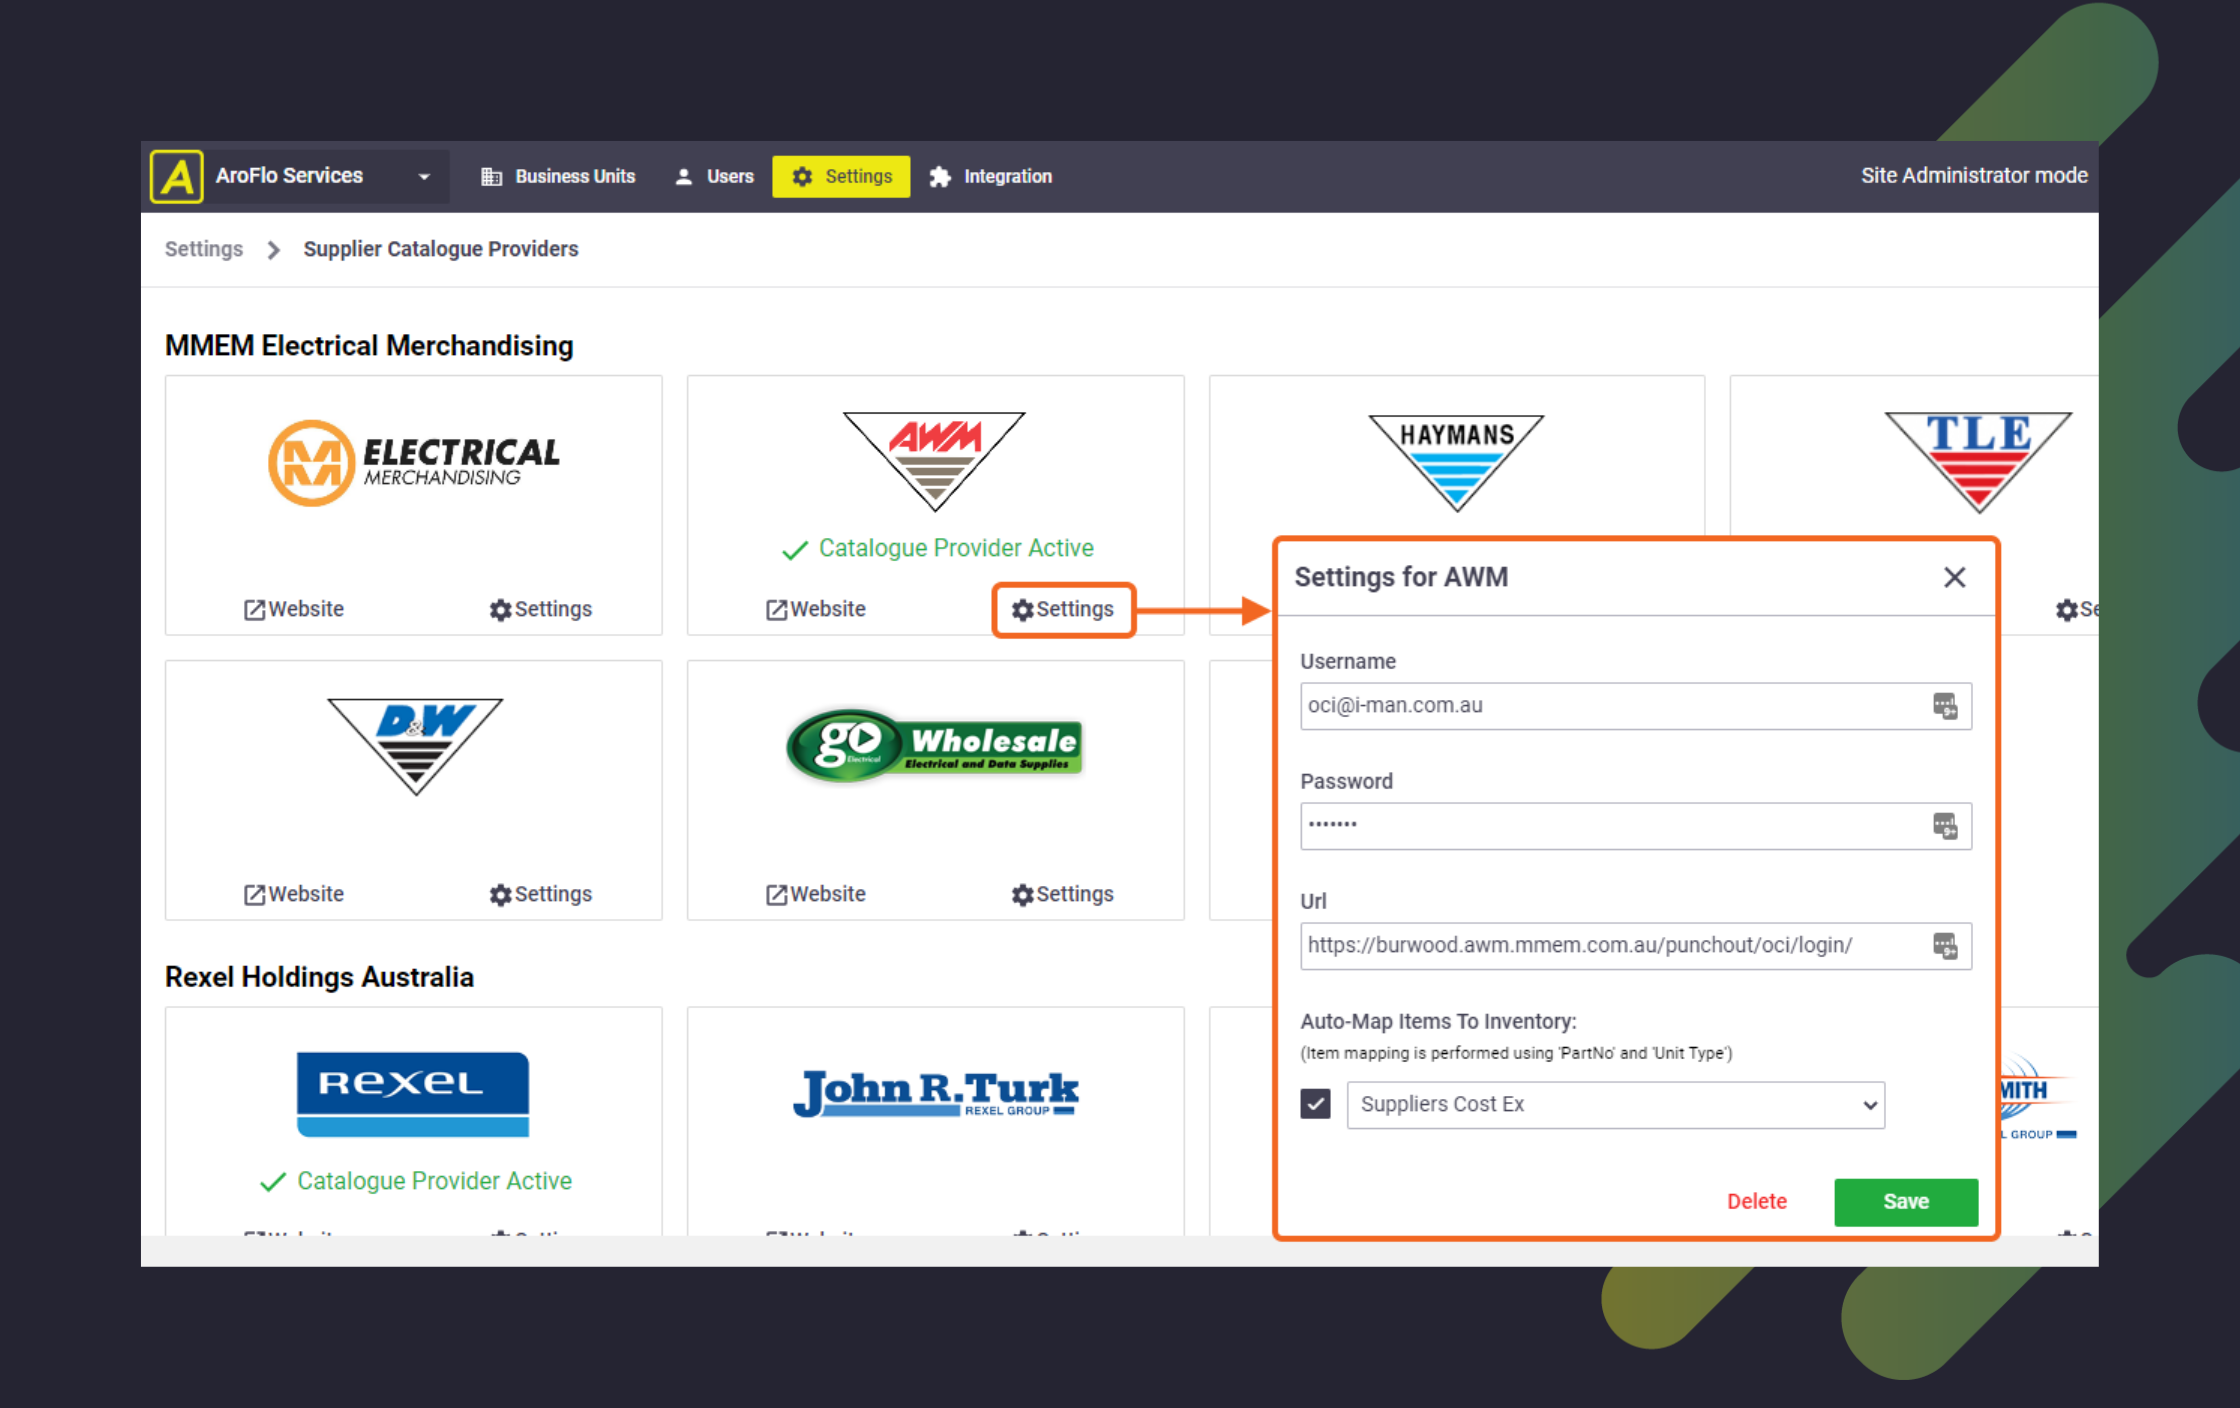This screenshot has height=1408, width=2240.
Task: Select the Settings tab in top bar
Action: pyautogui.click(x=841, y=177)
